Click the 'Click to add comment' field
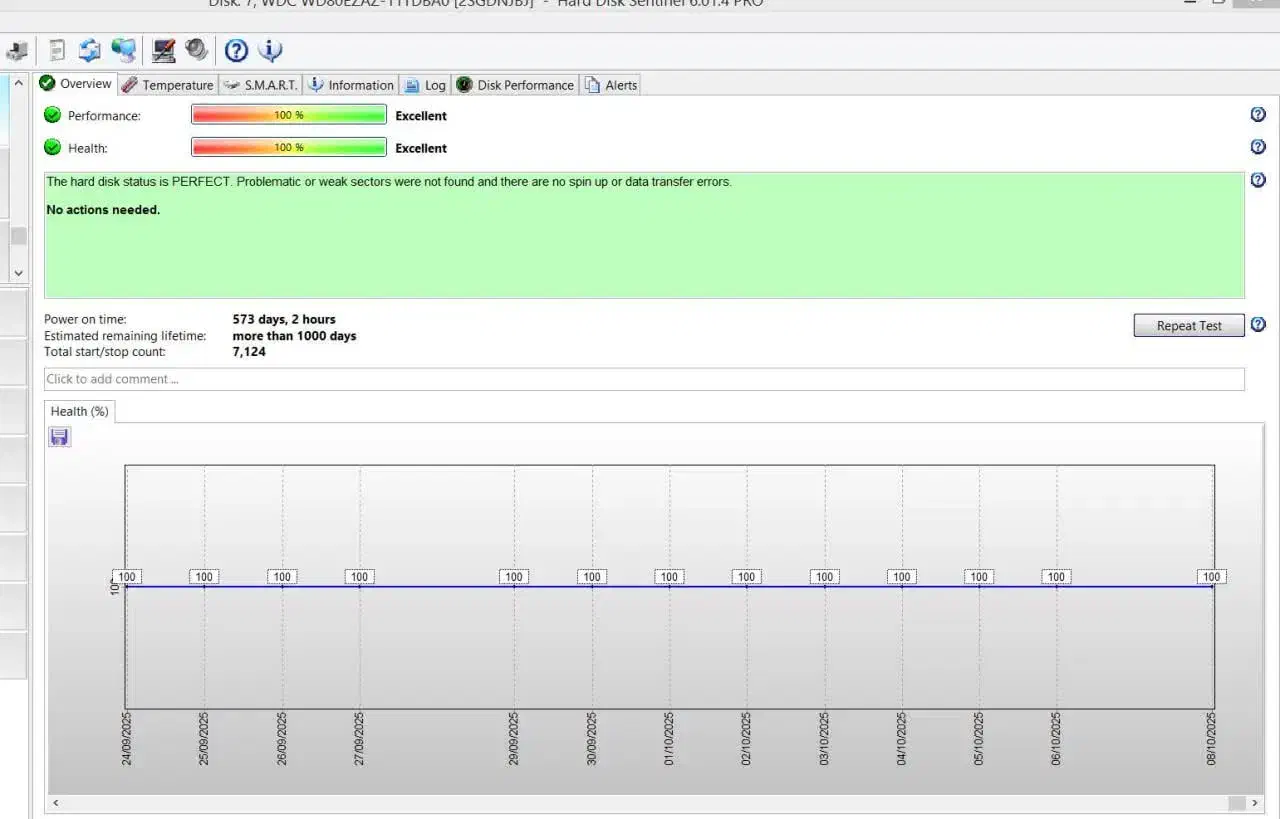1280x819 pixels. click(644, 379)
